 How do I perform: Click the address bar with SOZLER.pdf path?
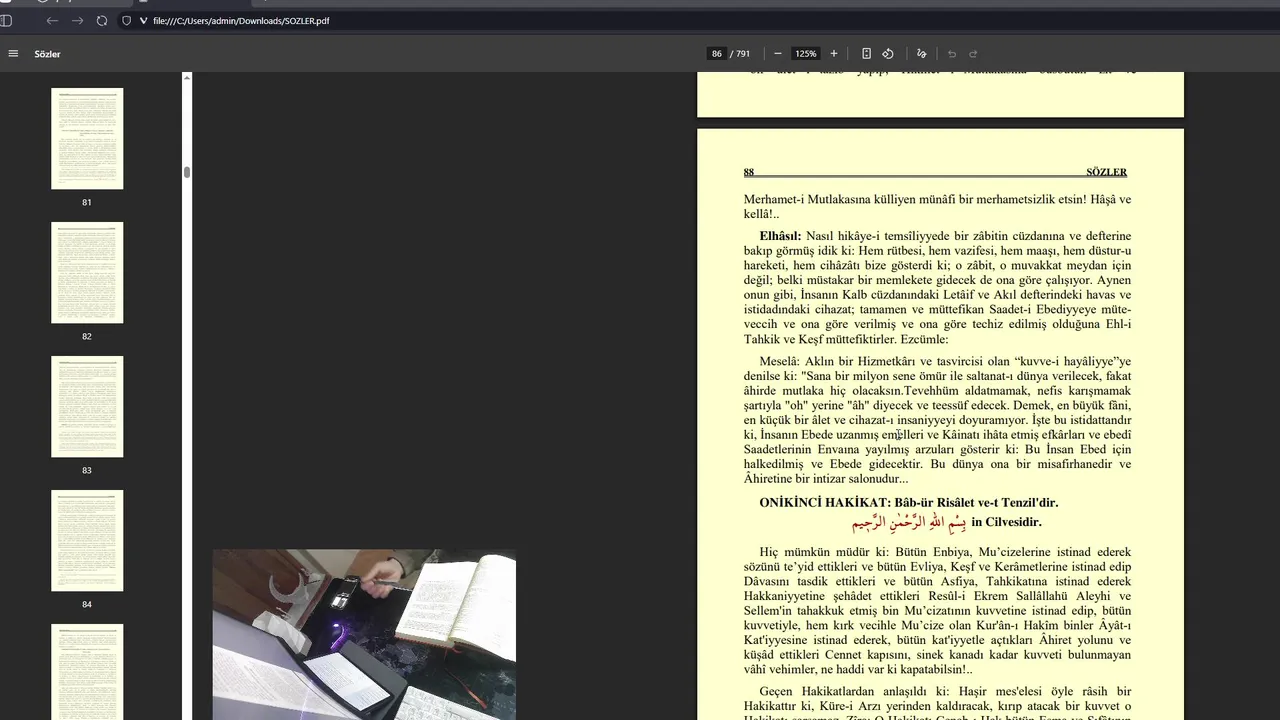point(700,20)
